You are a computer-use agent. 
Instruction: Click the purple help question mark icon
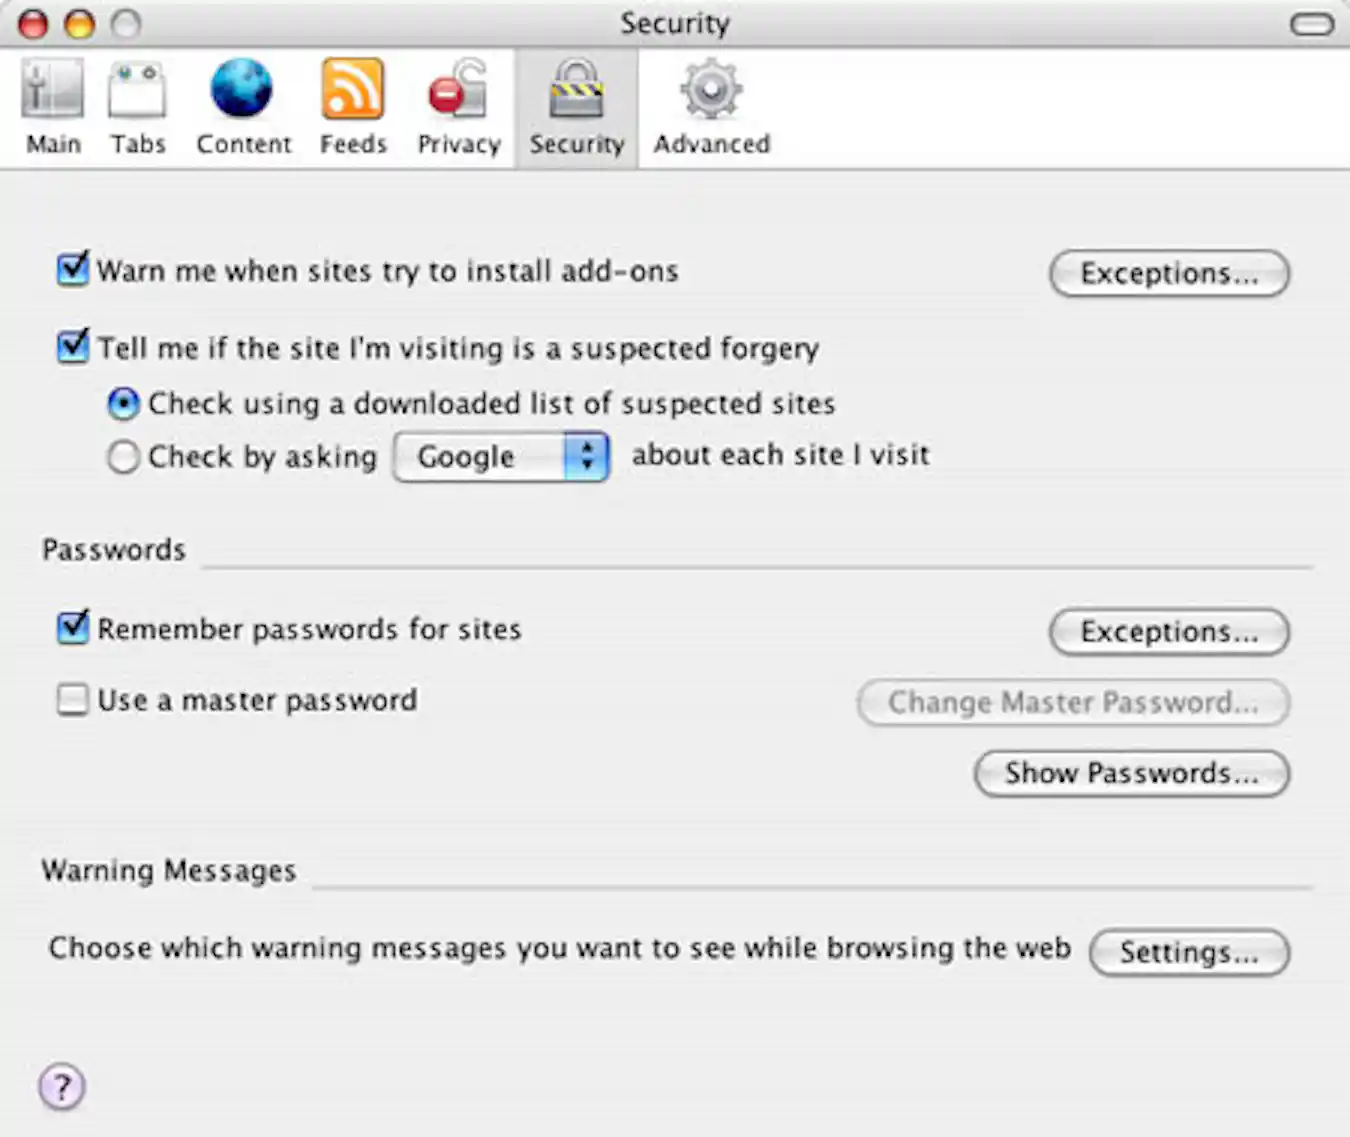click(x=62, y=1087)
